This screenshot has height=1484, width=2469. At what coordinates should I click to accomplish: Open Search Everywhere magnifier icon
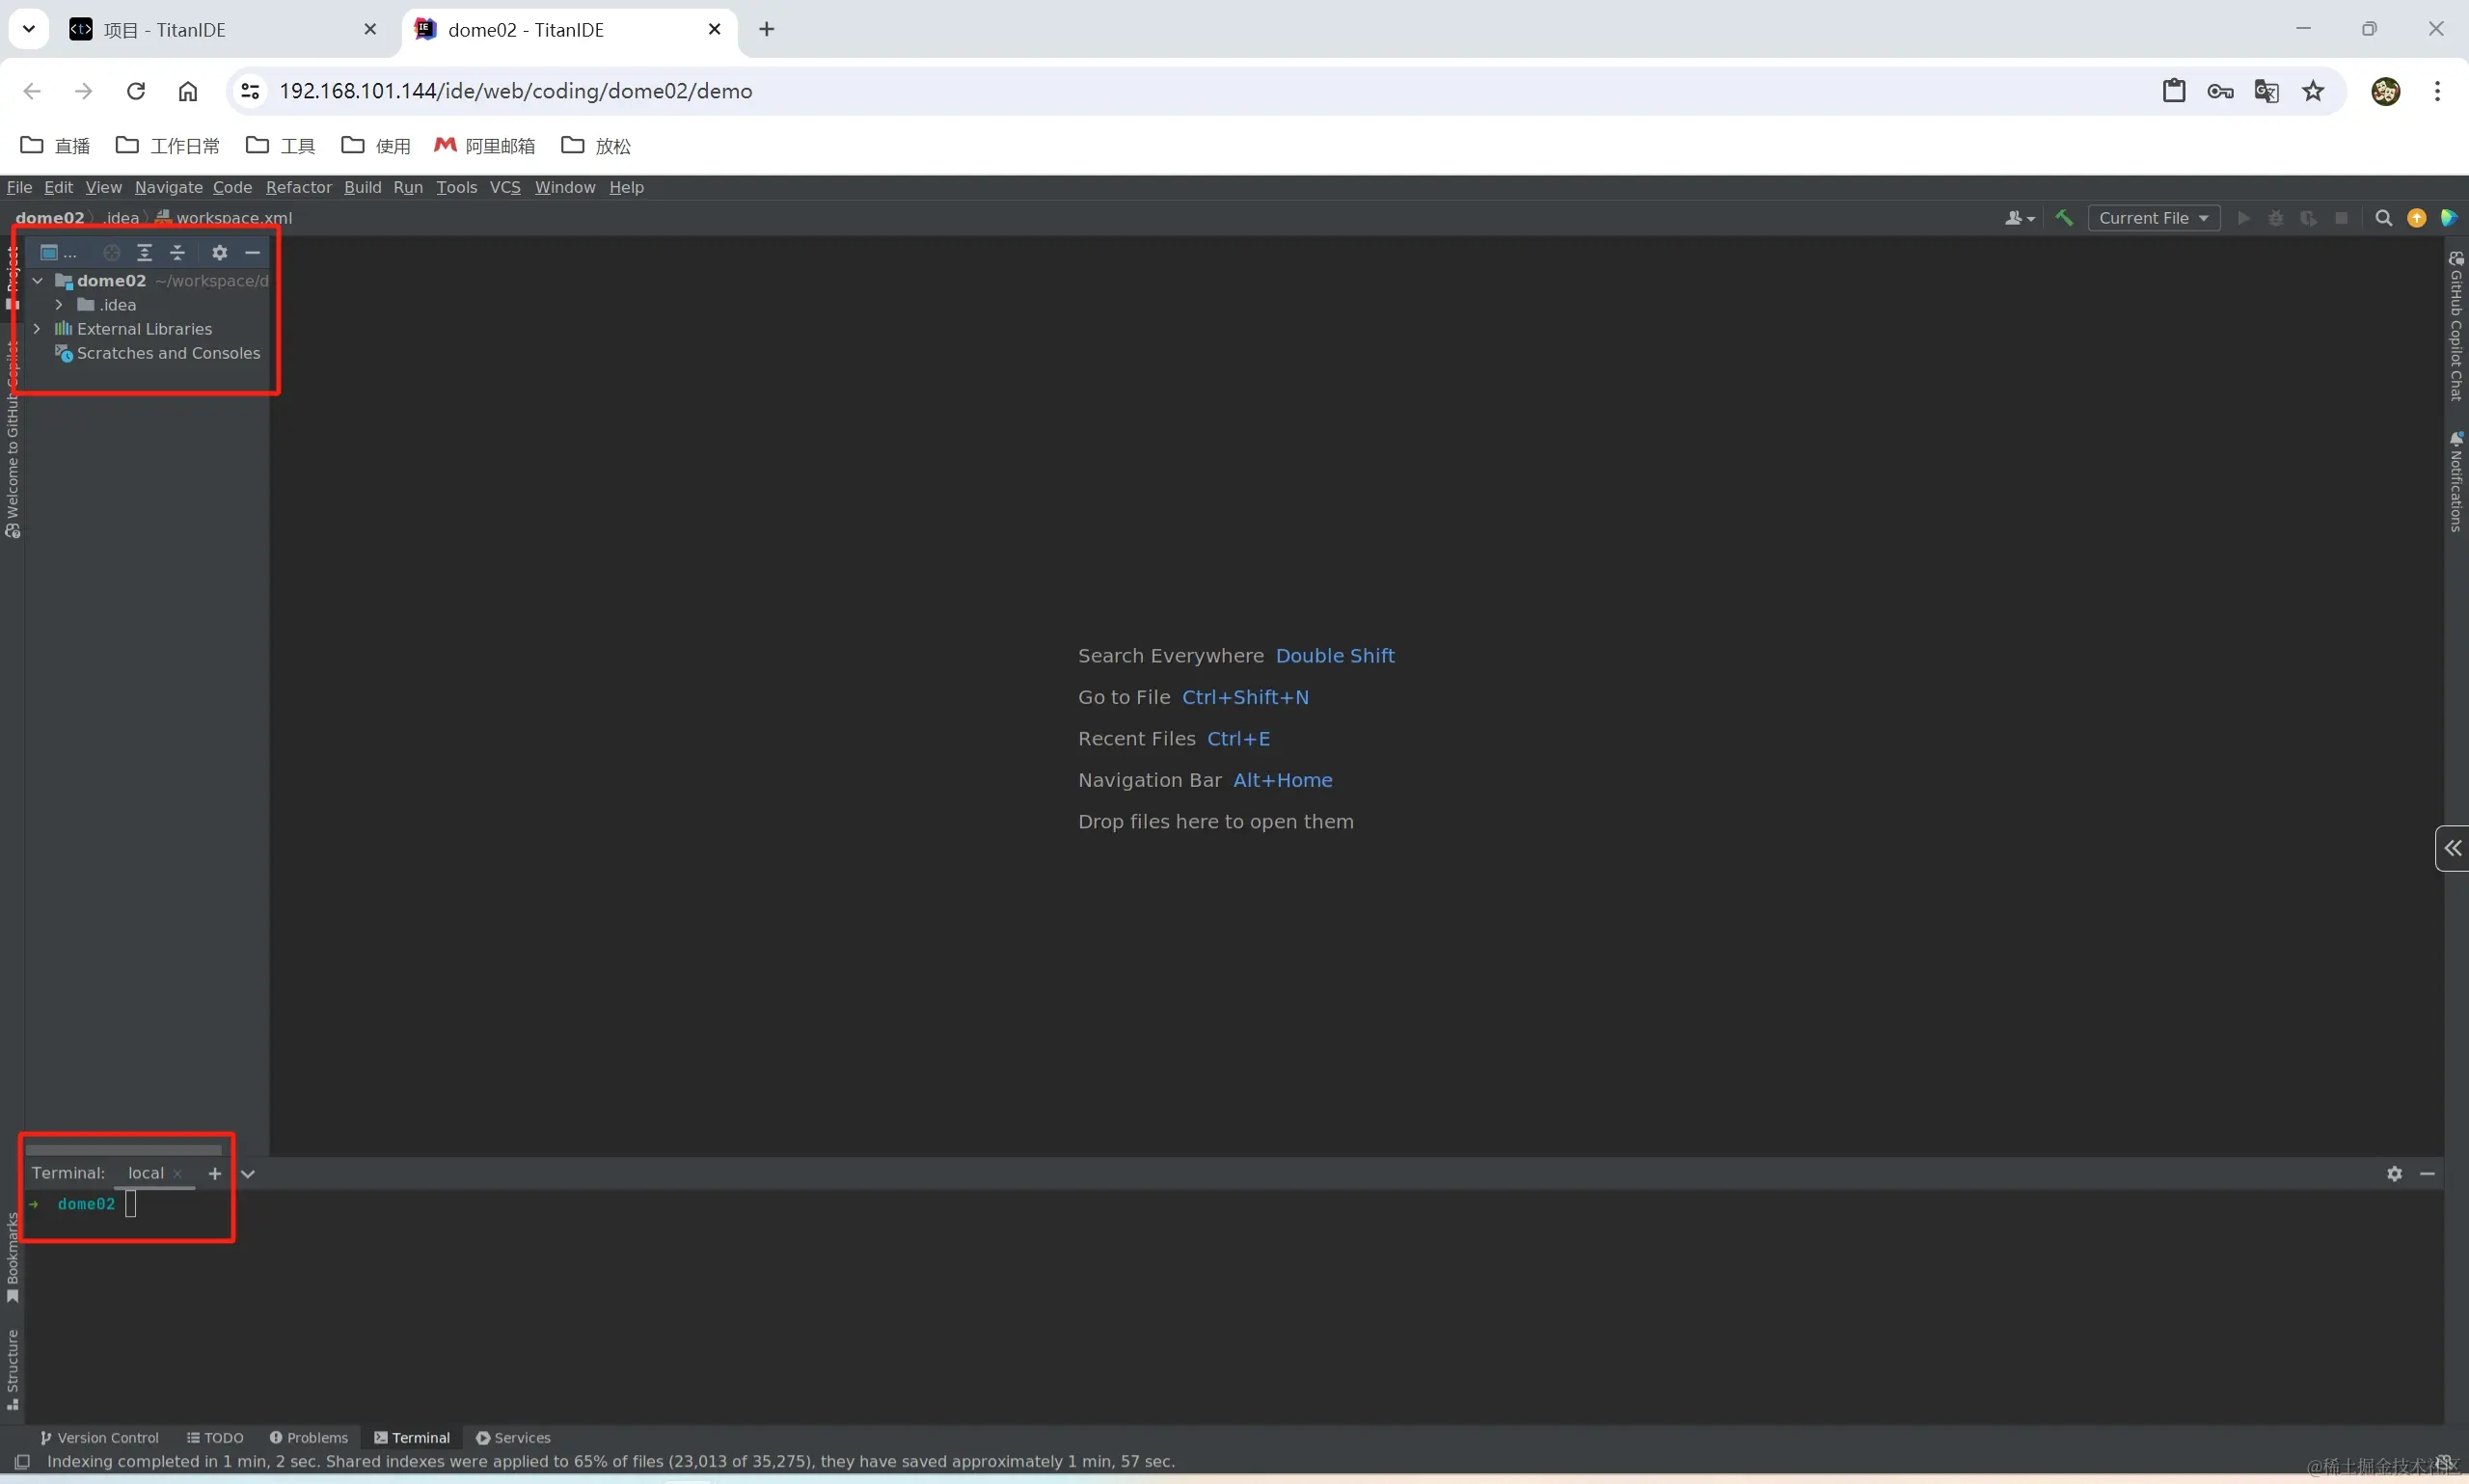click(x=2383, y=218)
